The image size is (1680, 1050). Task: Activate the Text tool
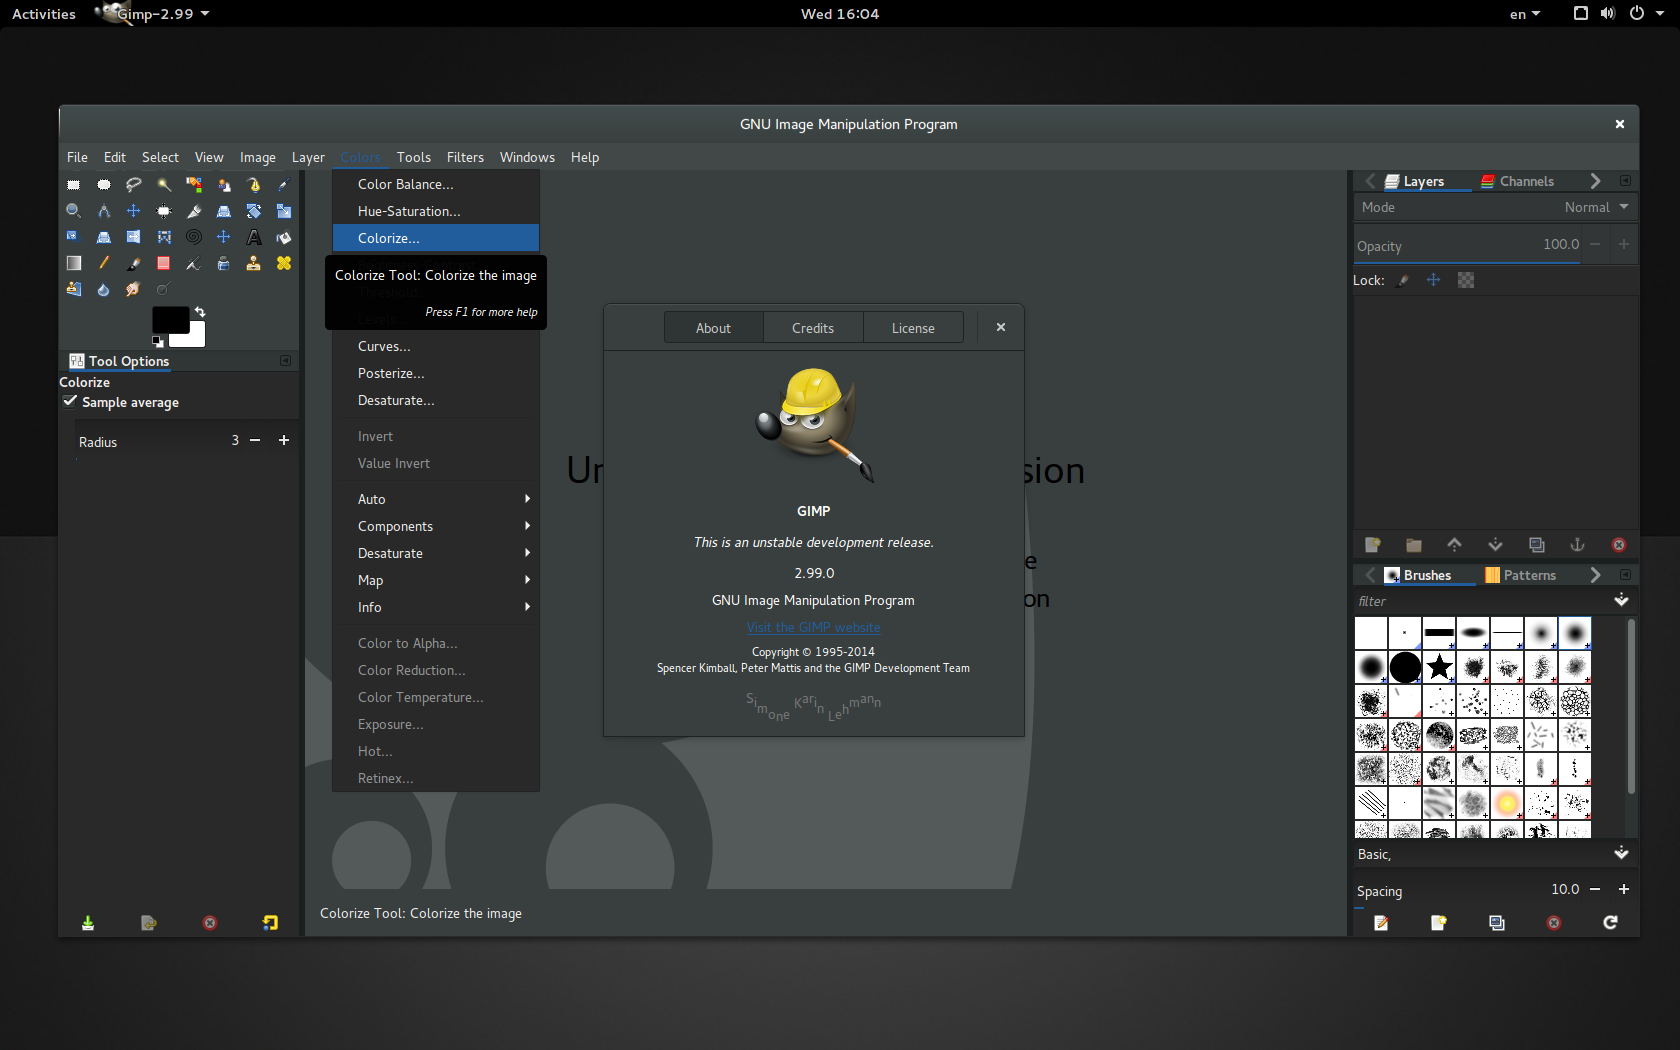(x=254, y=237)
